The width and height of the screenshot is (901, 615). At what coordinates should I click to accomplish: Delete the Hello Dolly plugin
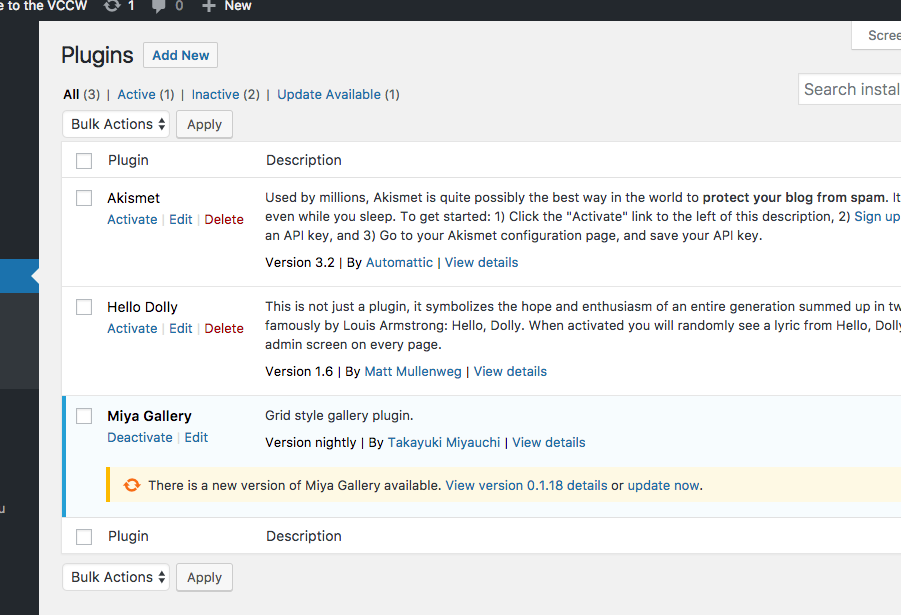(x=224, y=328)
